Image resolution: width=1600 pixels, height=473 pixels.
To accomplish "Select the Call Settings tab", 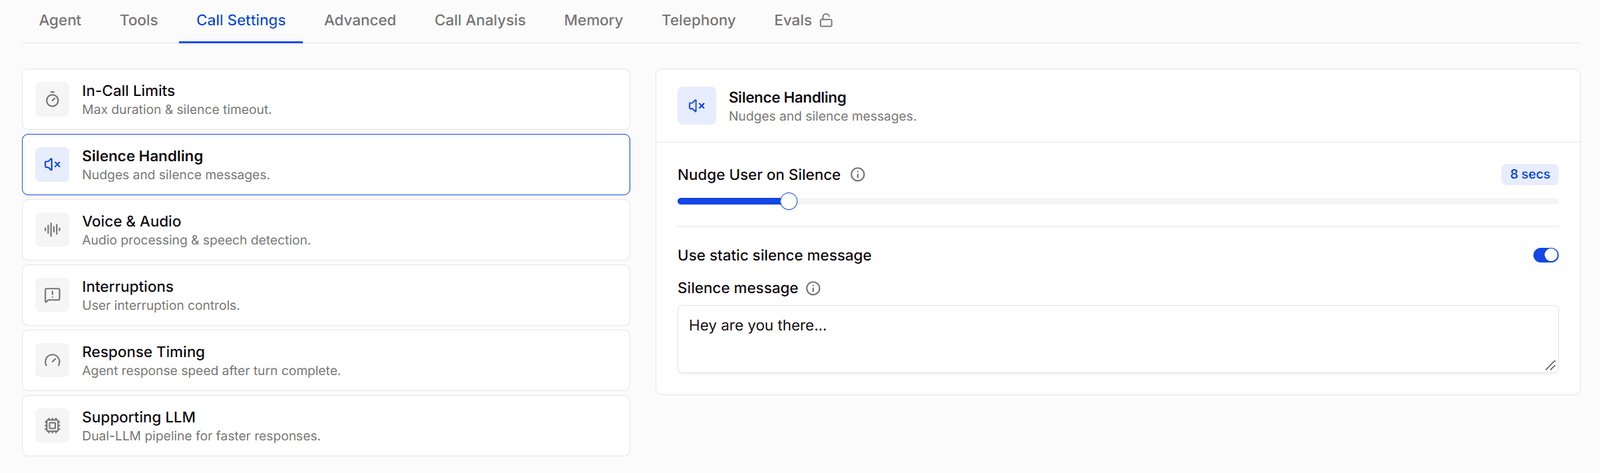I will [241, 20].
